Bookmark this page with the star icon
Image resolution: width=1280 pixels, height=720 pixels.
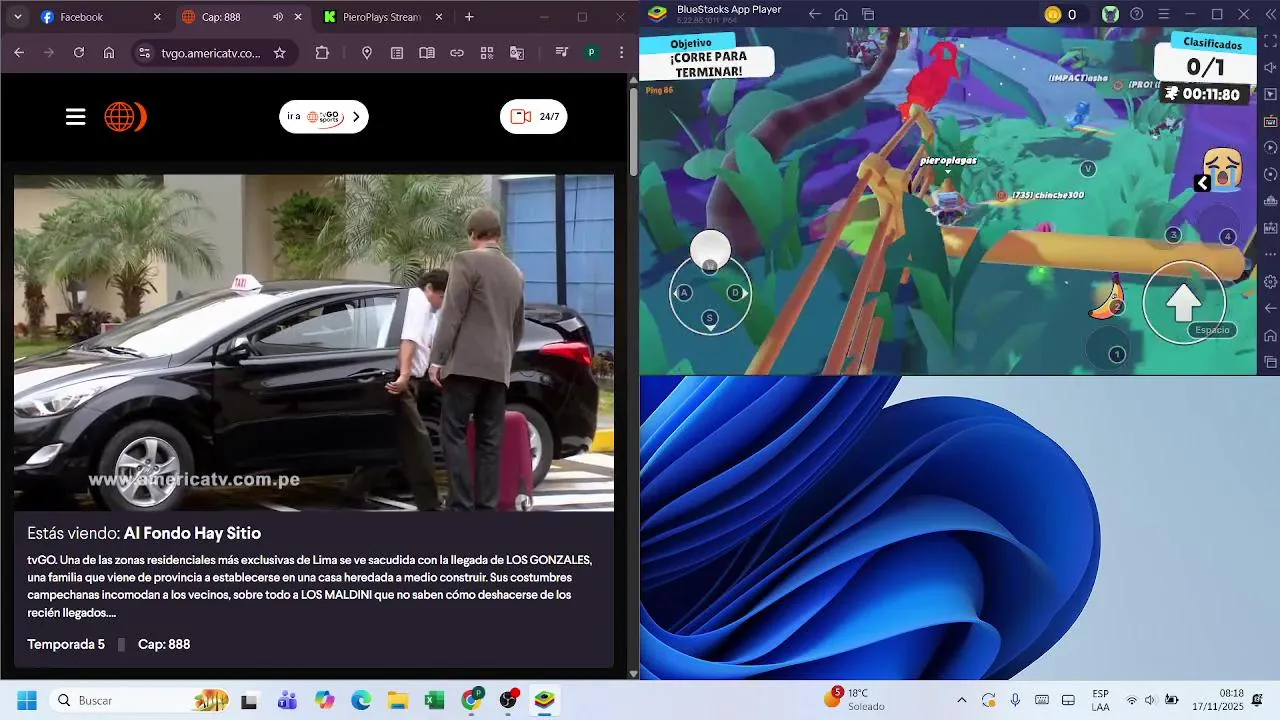280,53
